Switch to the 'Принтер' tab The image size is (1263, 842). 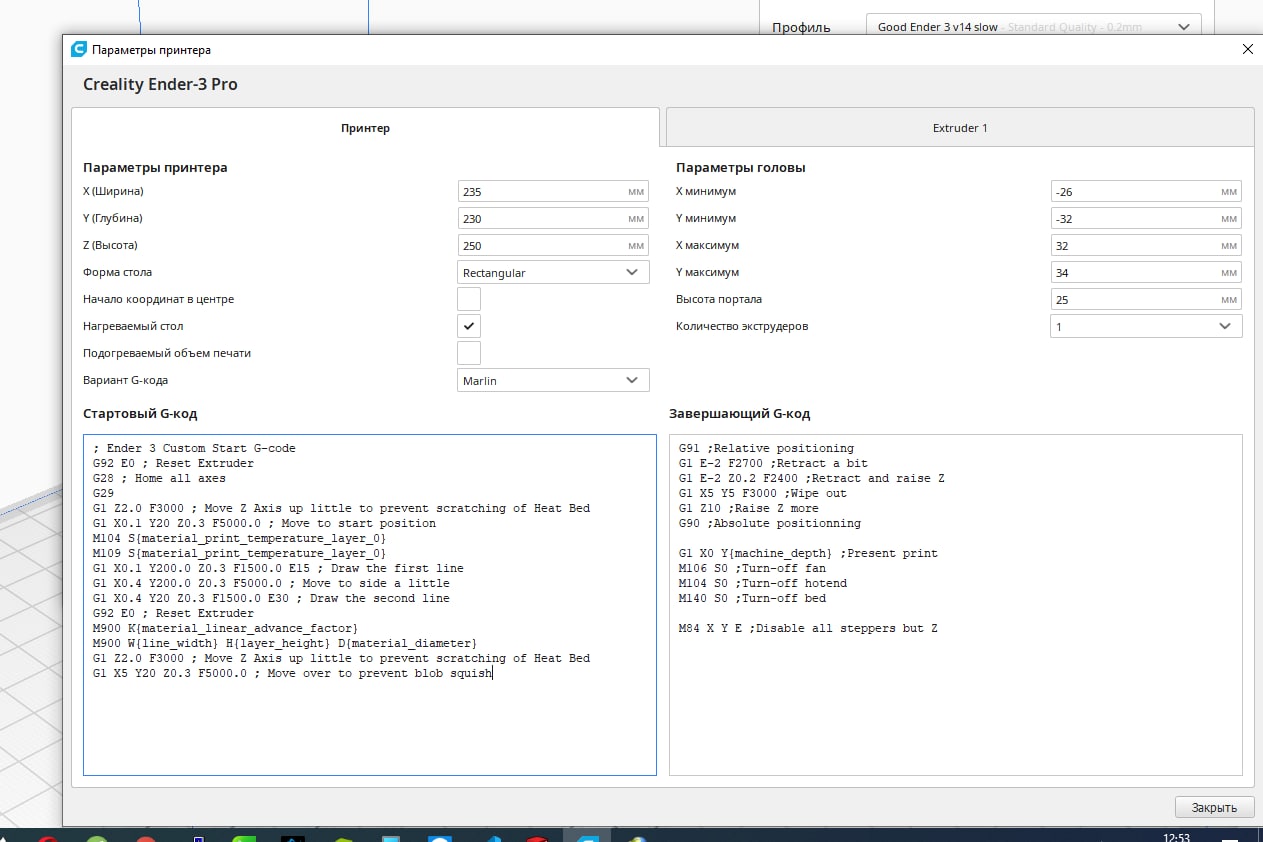coord(365,128)
